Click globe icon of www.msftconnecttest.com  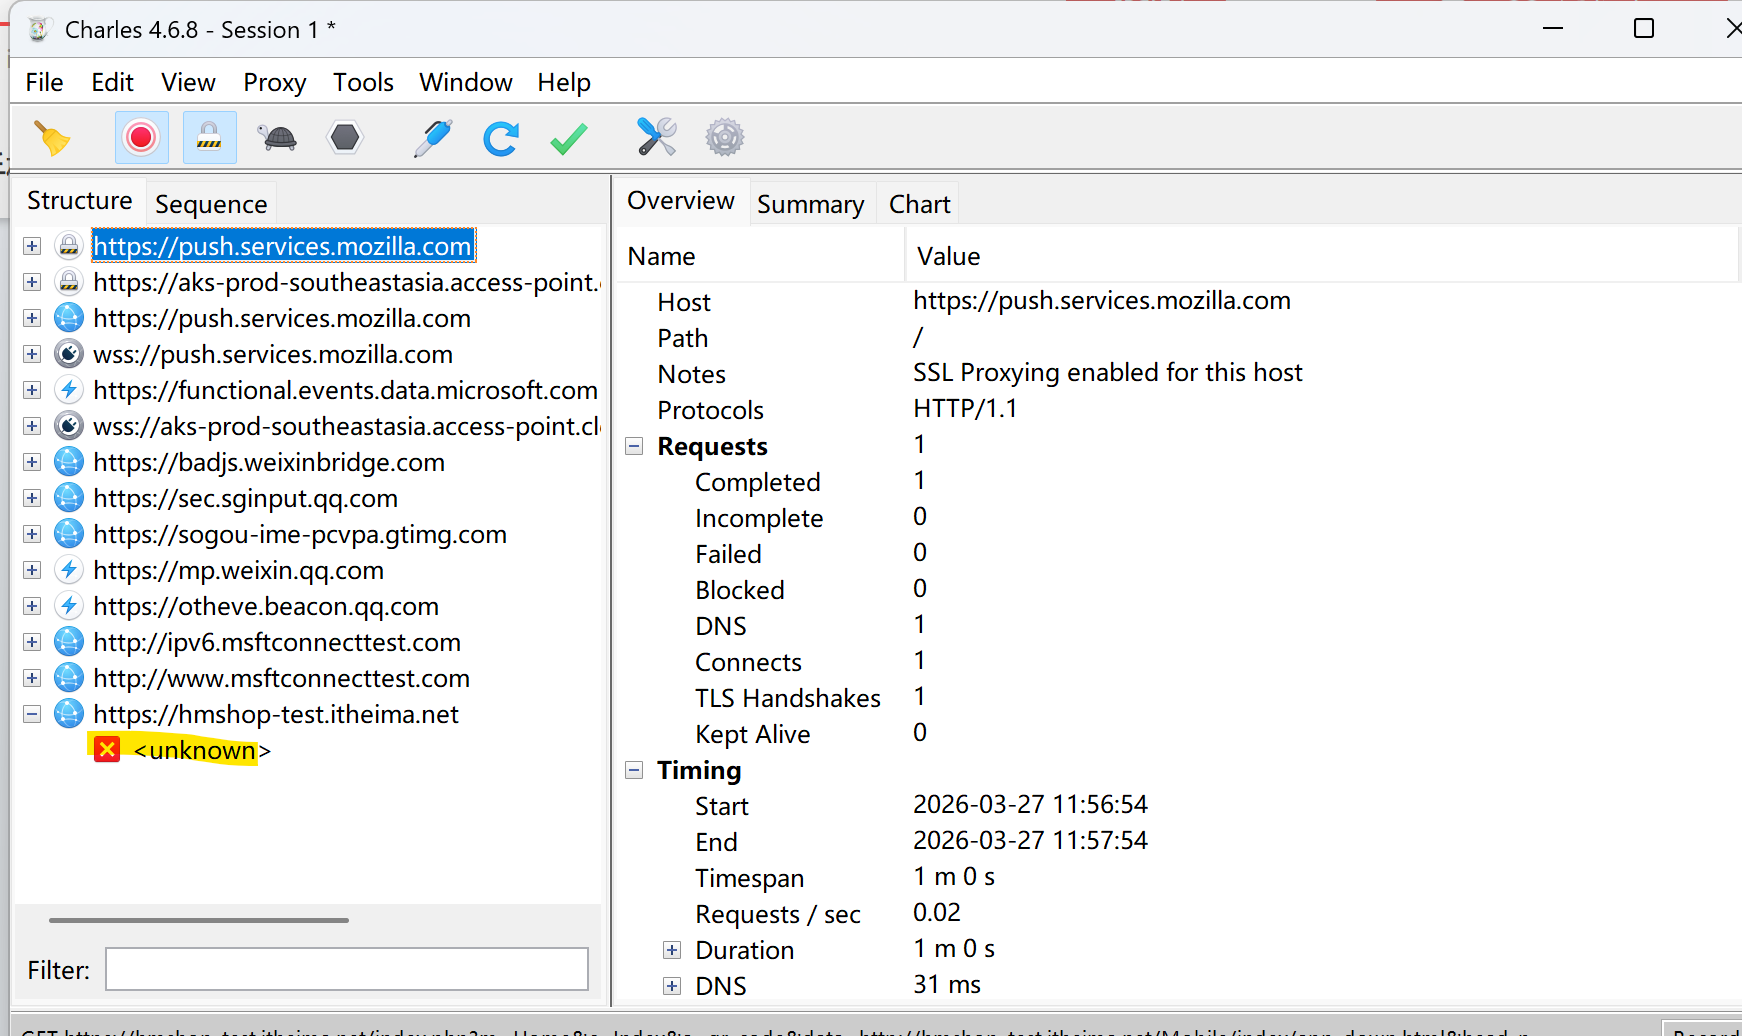pyautogui.click(x=69, y=678)
